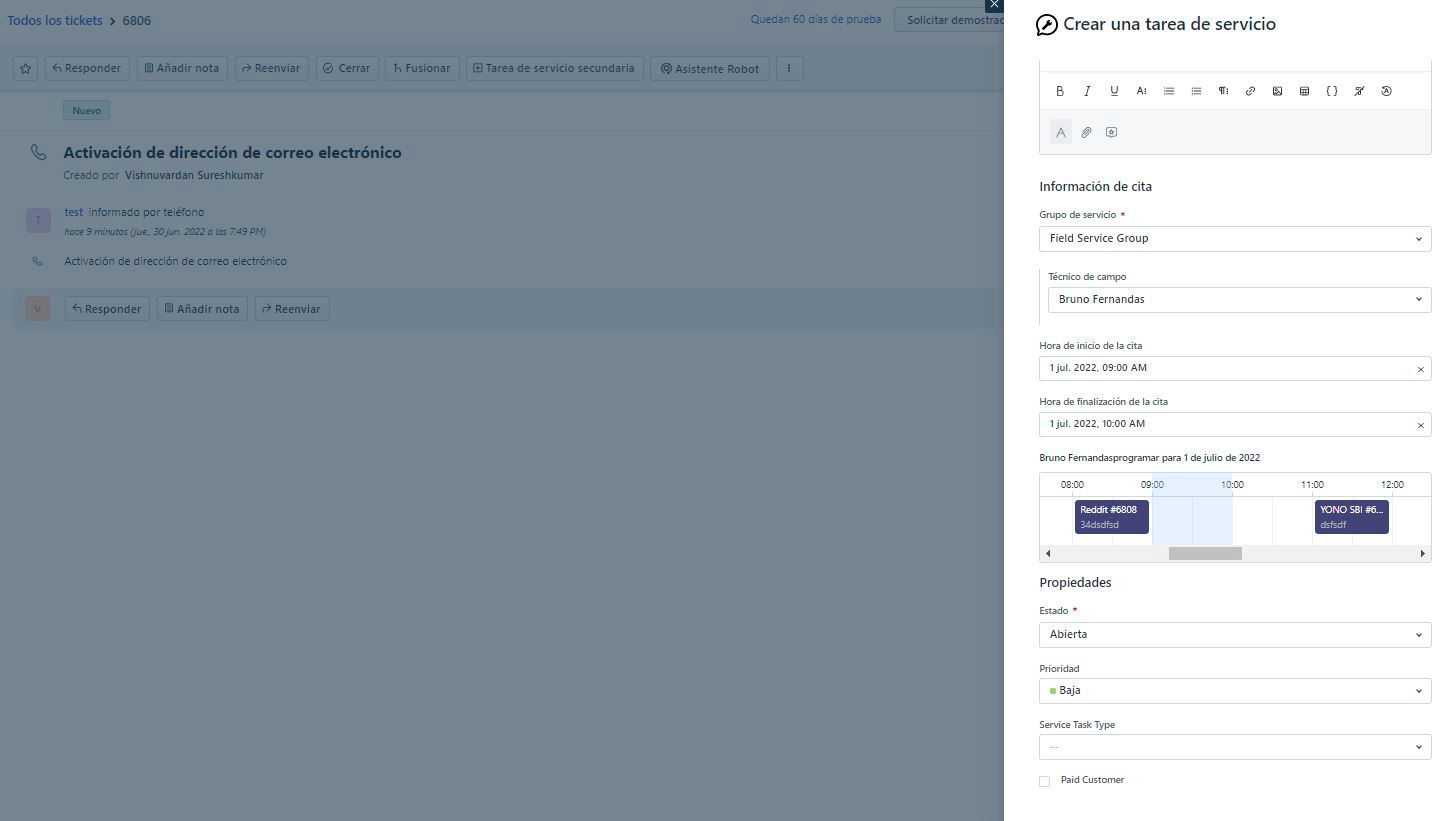
Task: Clear the Hora de inicio field with the X
Action: (x=1420, y=368)
